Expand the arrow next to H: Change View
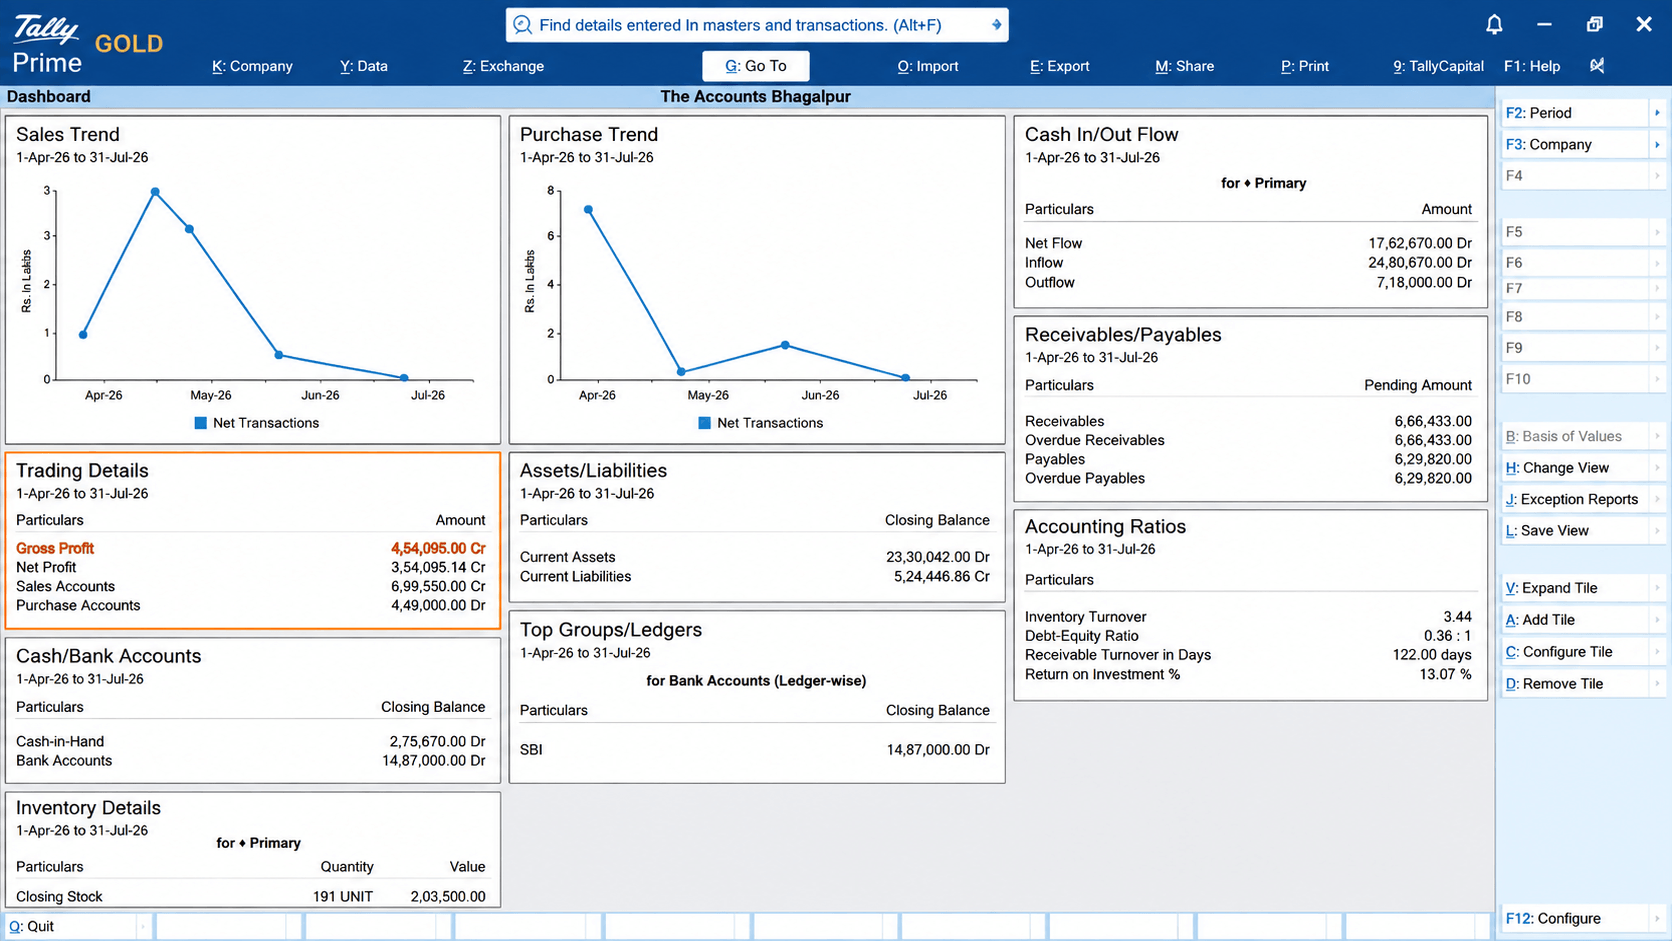Viewport: 1672px width, 941px height. pyautogui.click(x=1657, y=468)
